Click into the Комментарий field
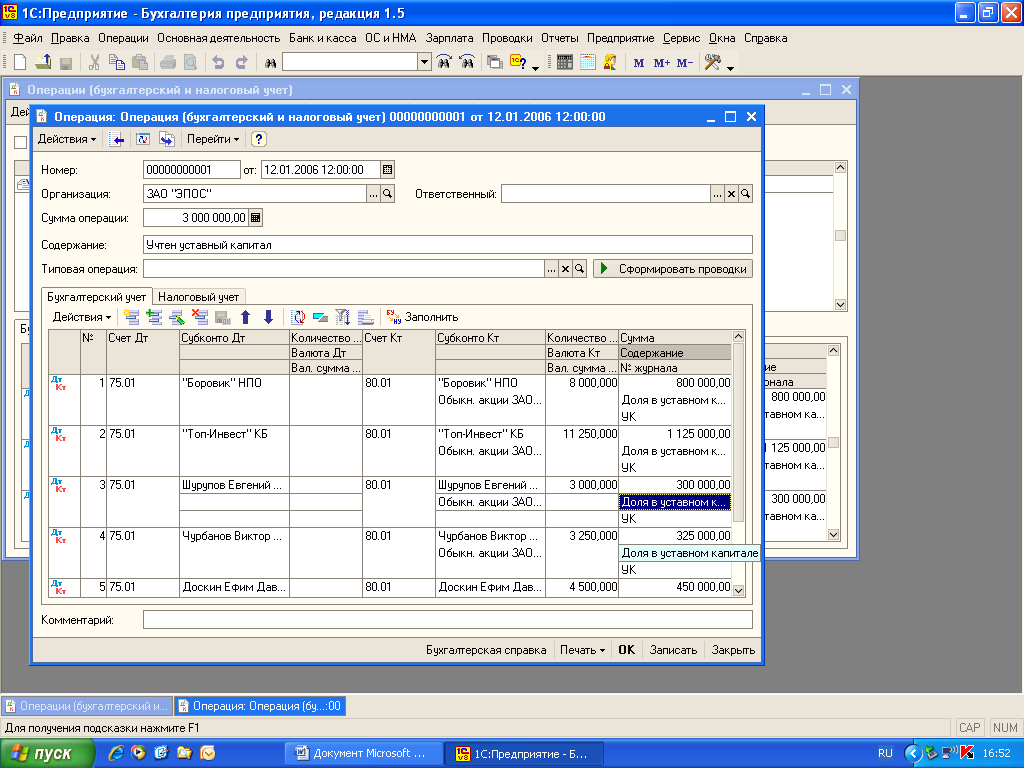This screenshot has height=768, width=1024. click(x=447, y=620)
